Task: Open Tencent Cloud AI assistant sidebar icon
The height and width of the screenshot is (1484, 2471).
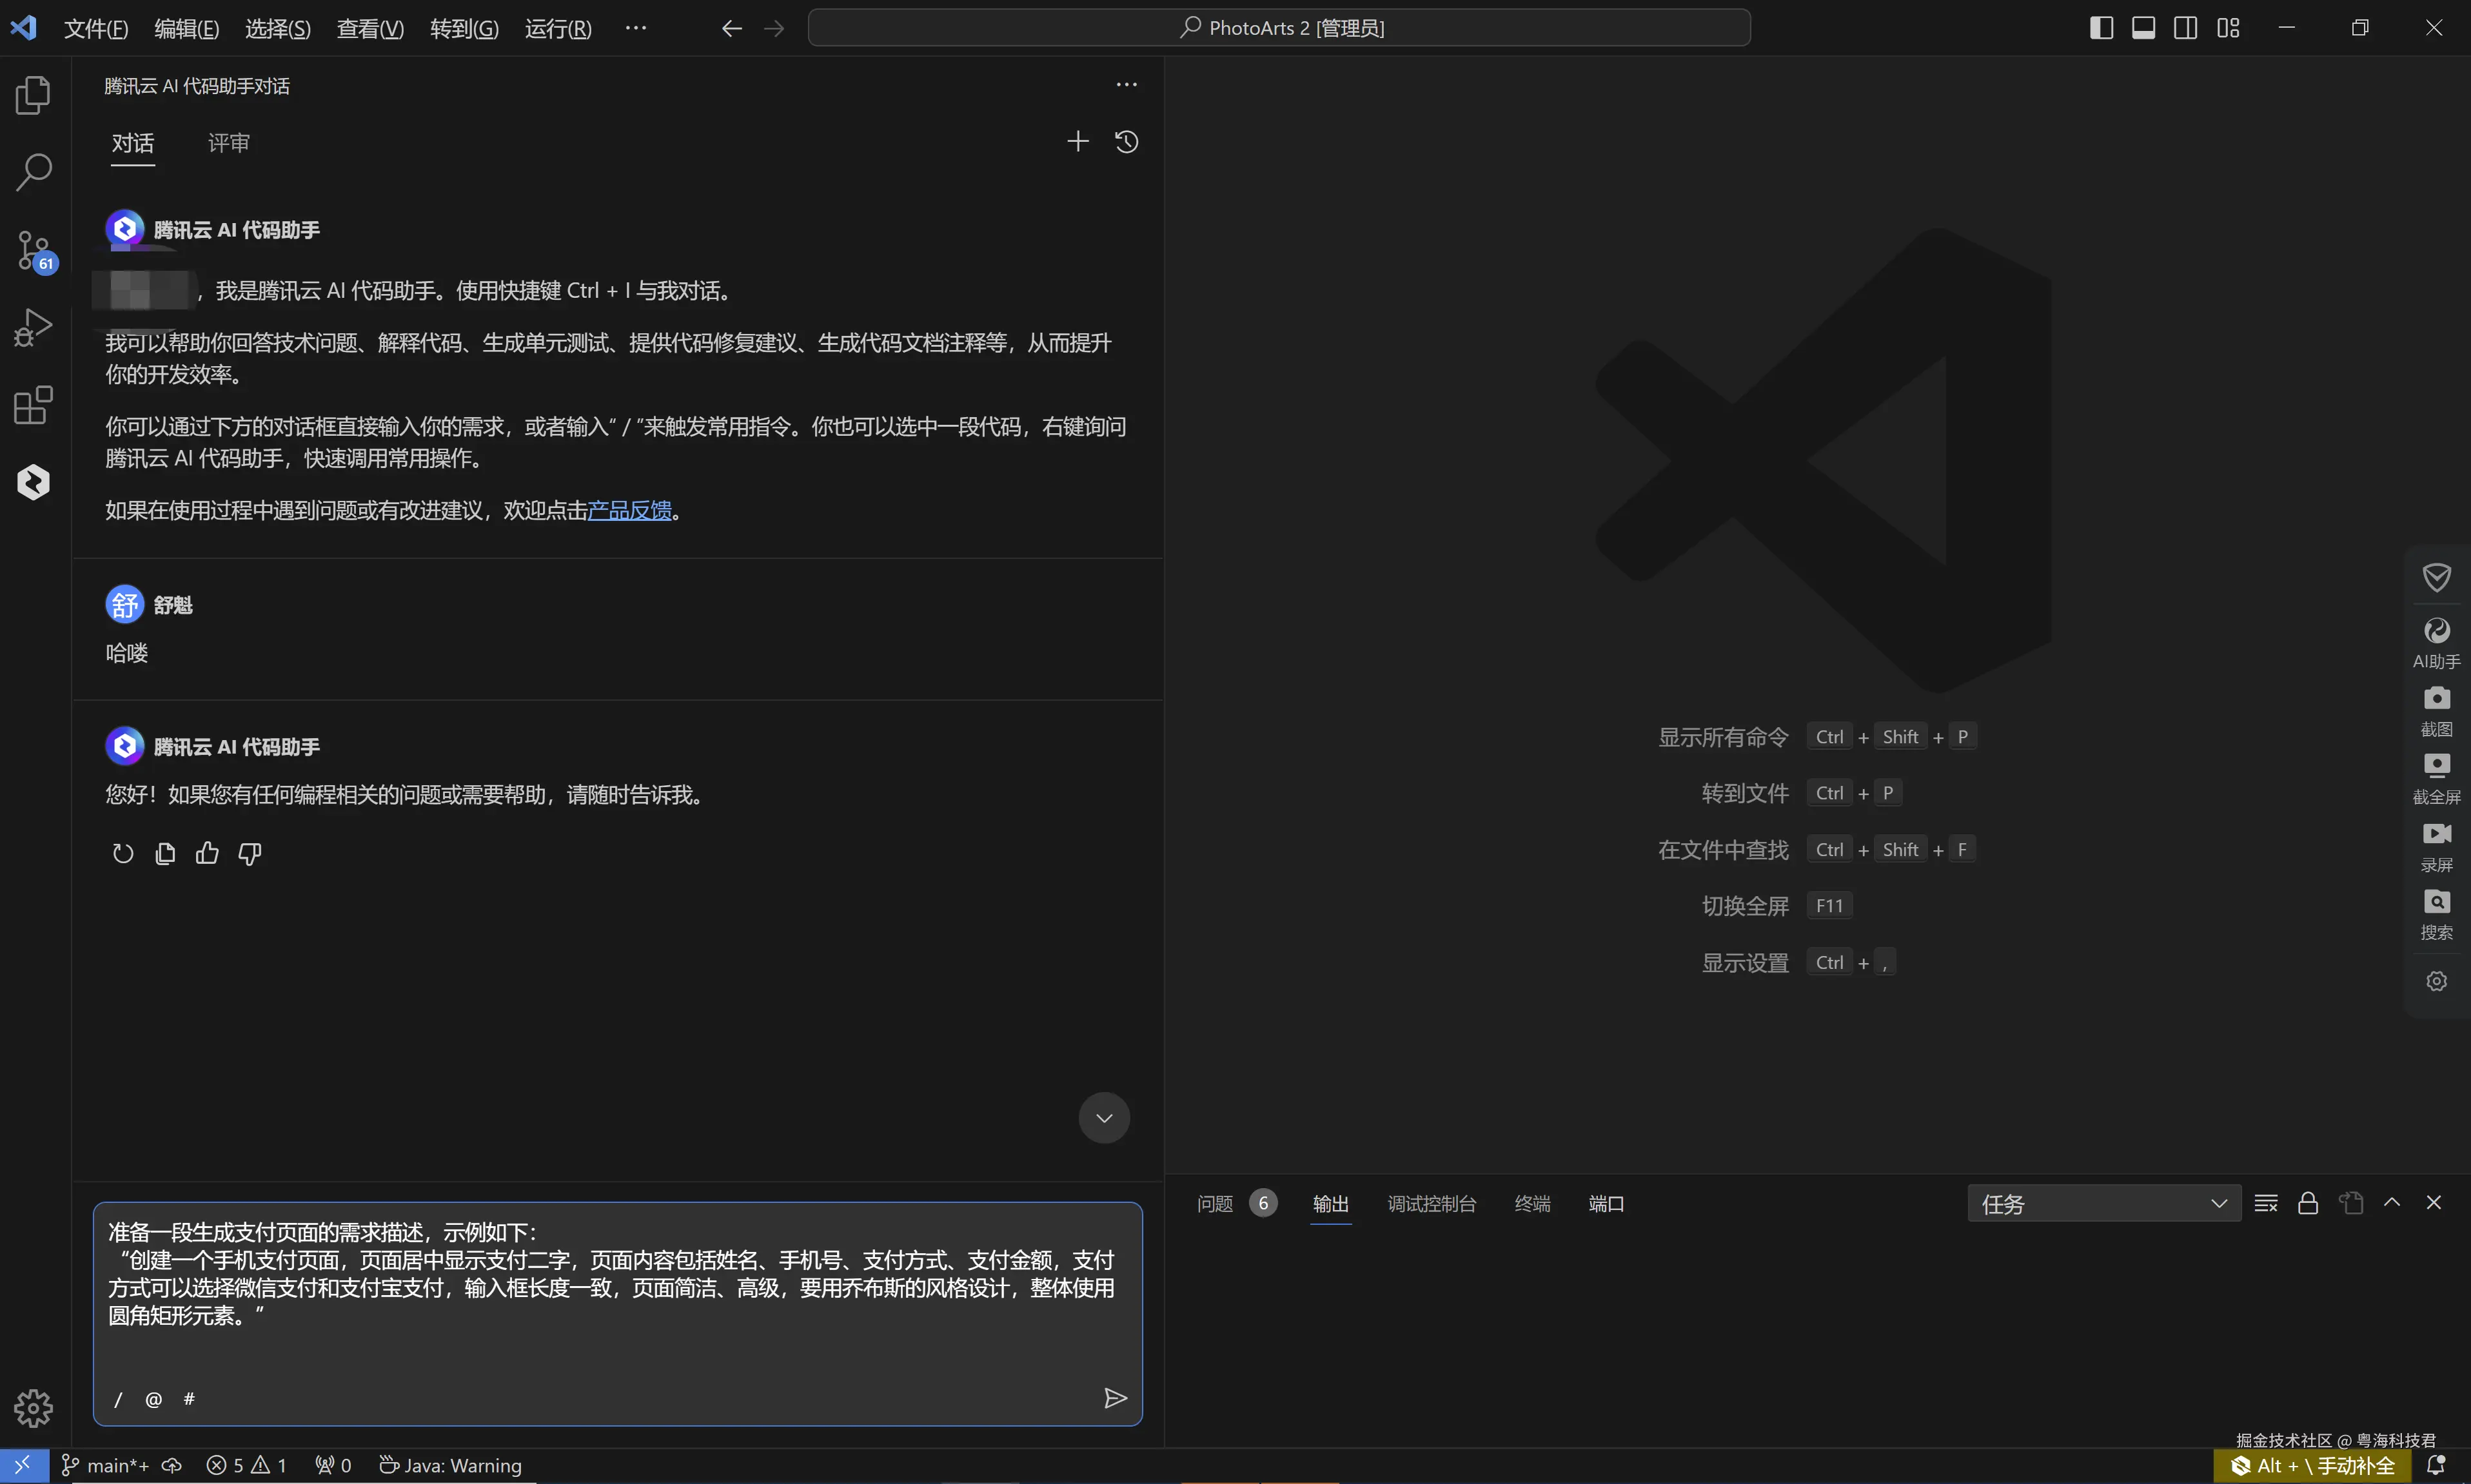Action: tap(34, 482)
